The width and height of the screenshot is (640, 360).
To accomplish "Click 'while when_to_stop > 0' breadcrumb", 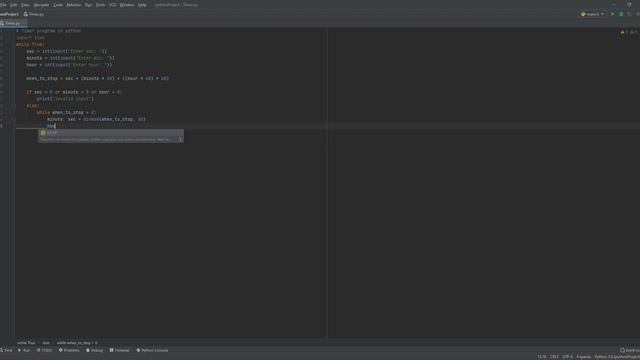I will point(77,343).
